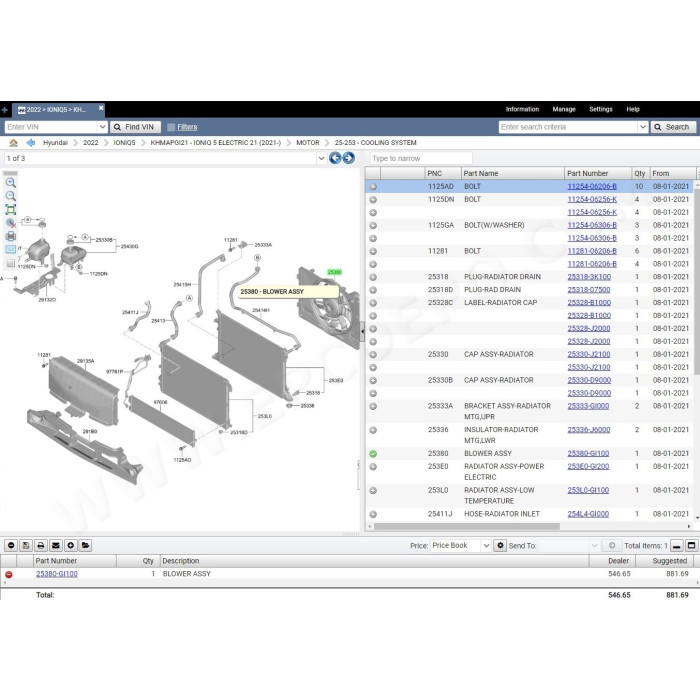Select the MOTOR breadcrumb
Image resolution: width=700 pixels, height=700 pixels.
point(308,143)
